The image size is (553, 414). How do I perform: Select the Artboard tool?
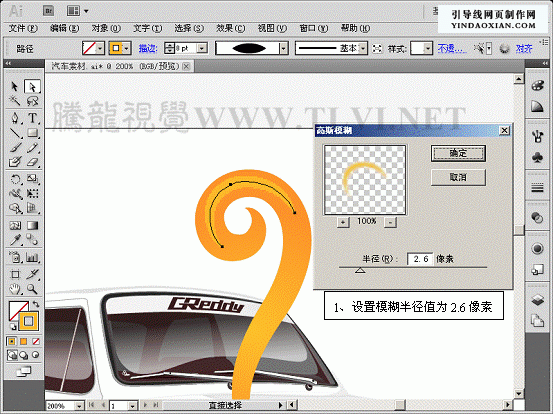[x=14, y=274]
